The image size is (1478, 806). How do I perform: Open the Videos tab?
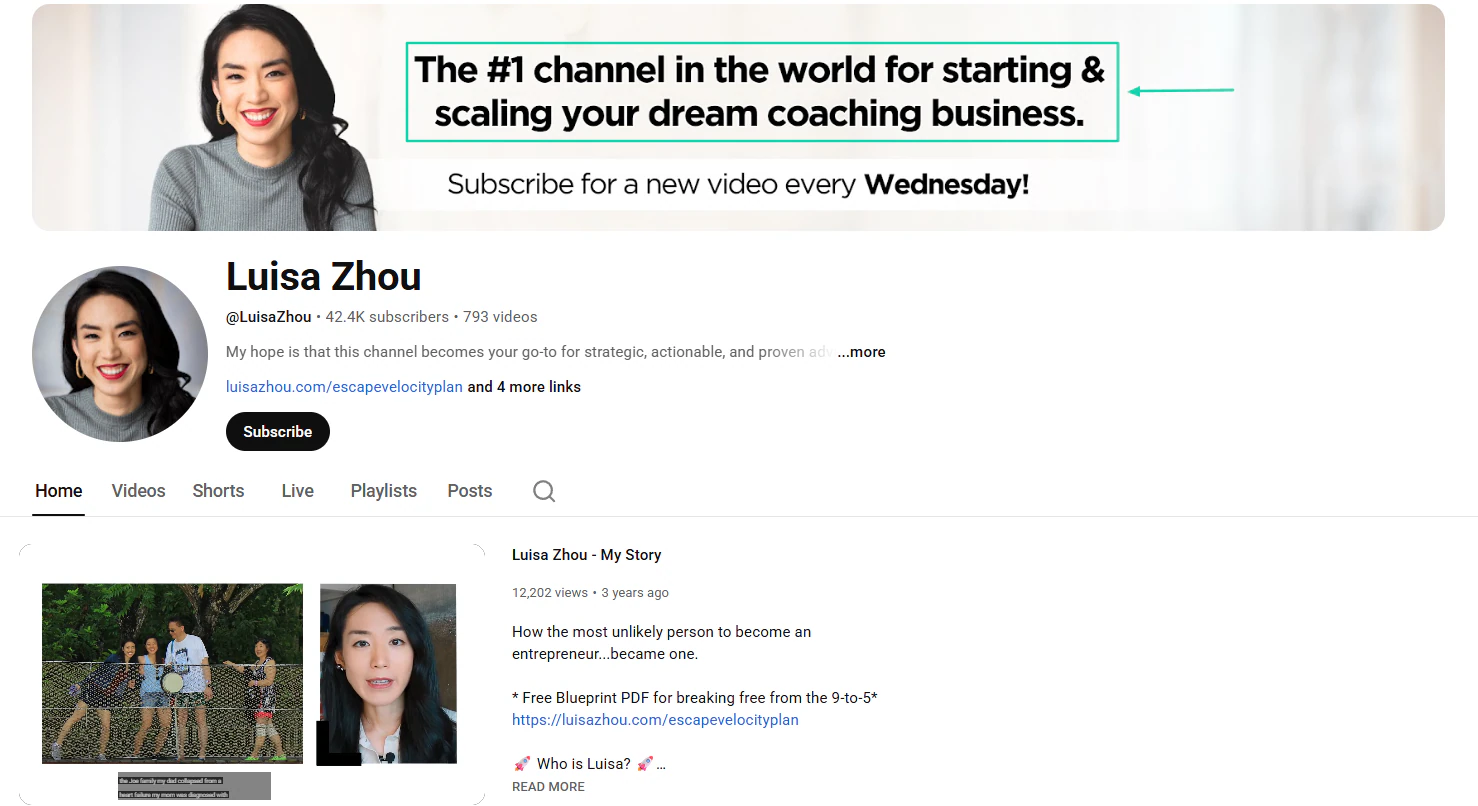pyautogui.click(x=139, y=491)
